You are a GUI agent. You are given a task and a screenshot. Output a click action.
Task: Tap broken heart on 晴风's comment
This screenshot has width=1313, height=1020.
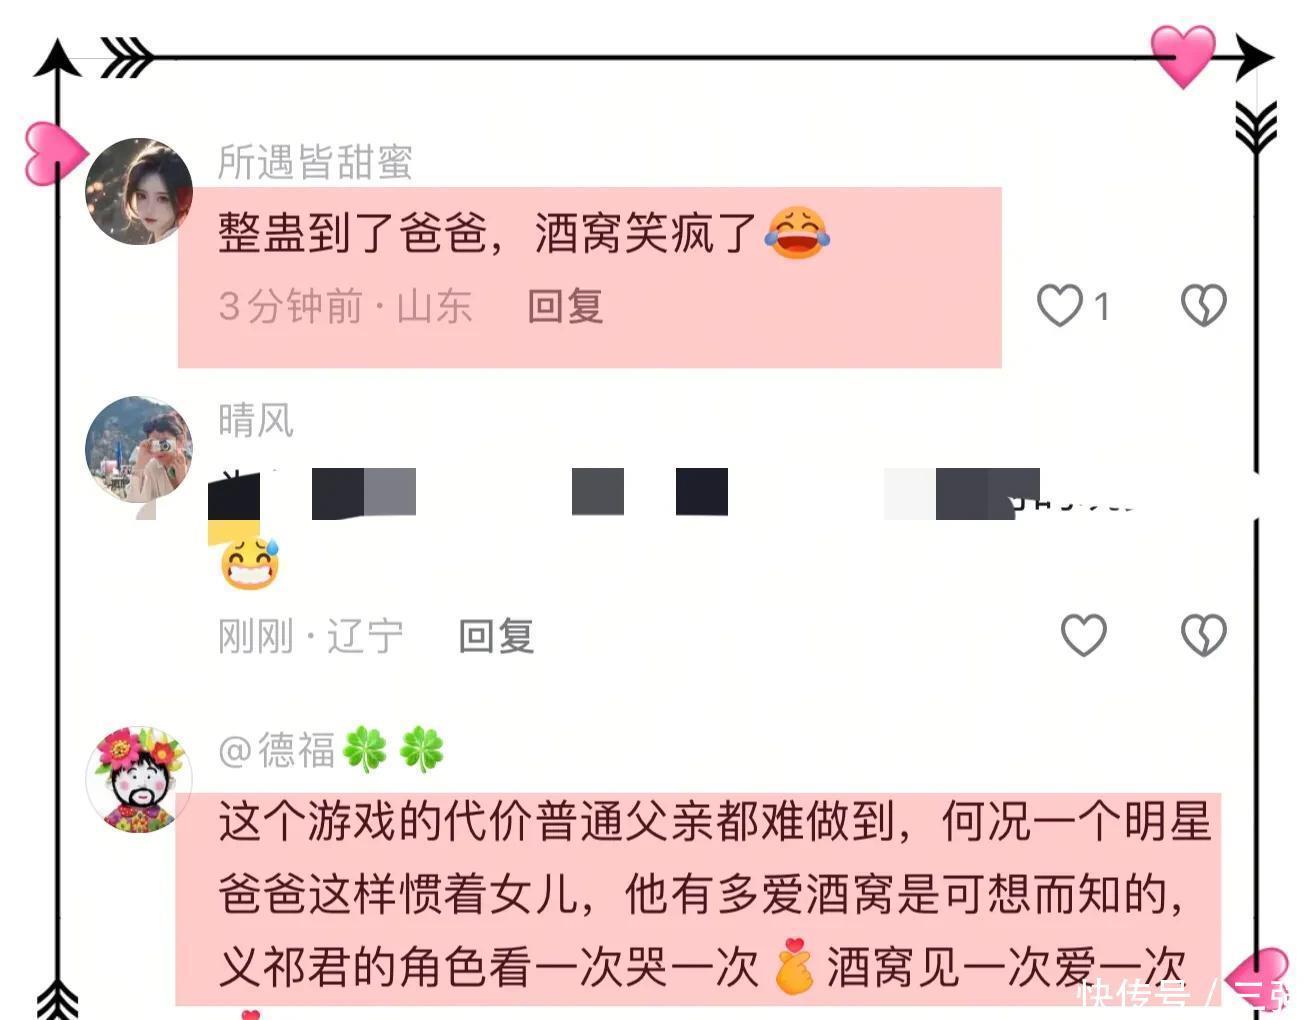point(1203,635)
